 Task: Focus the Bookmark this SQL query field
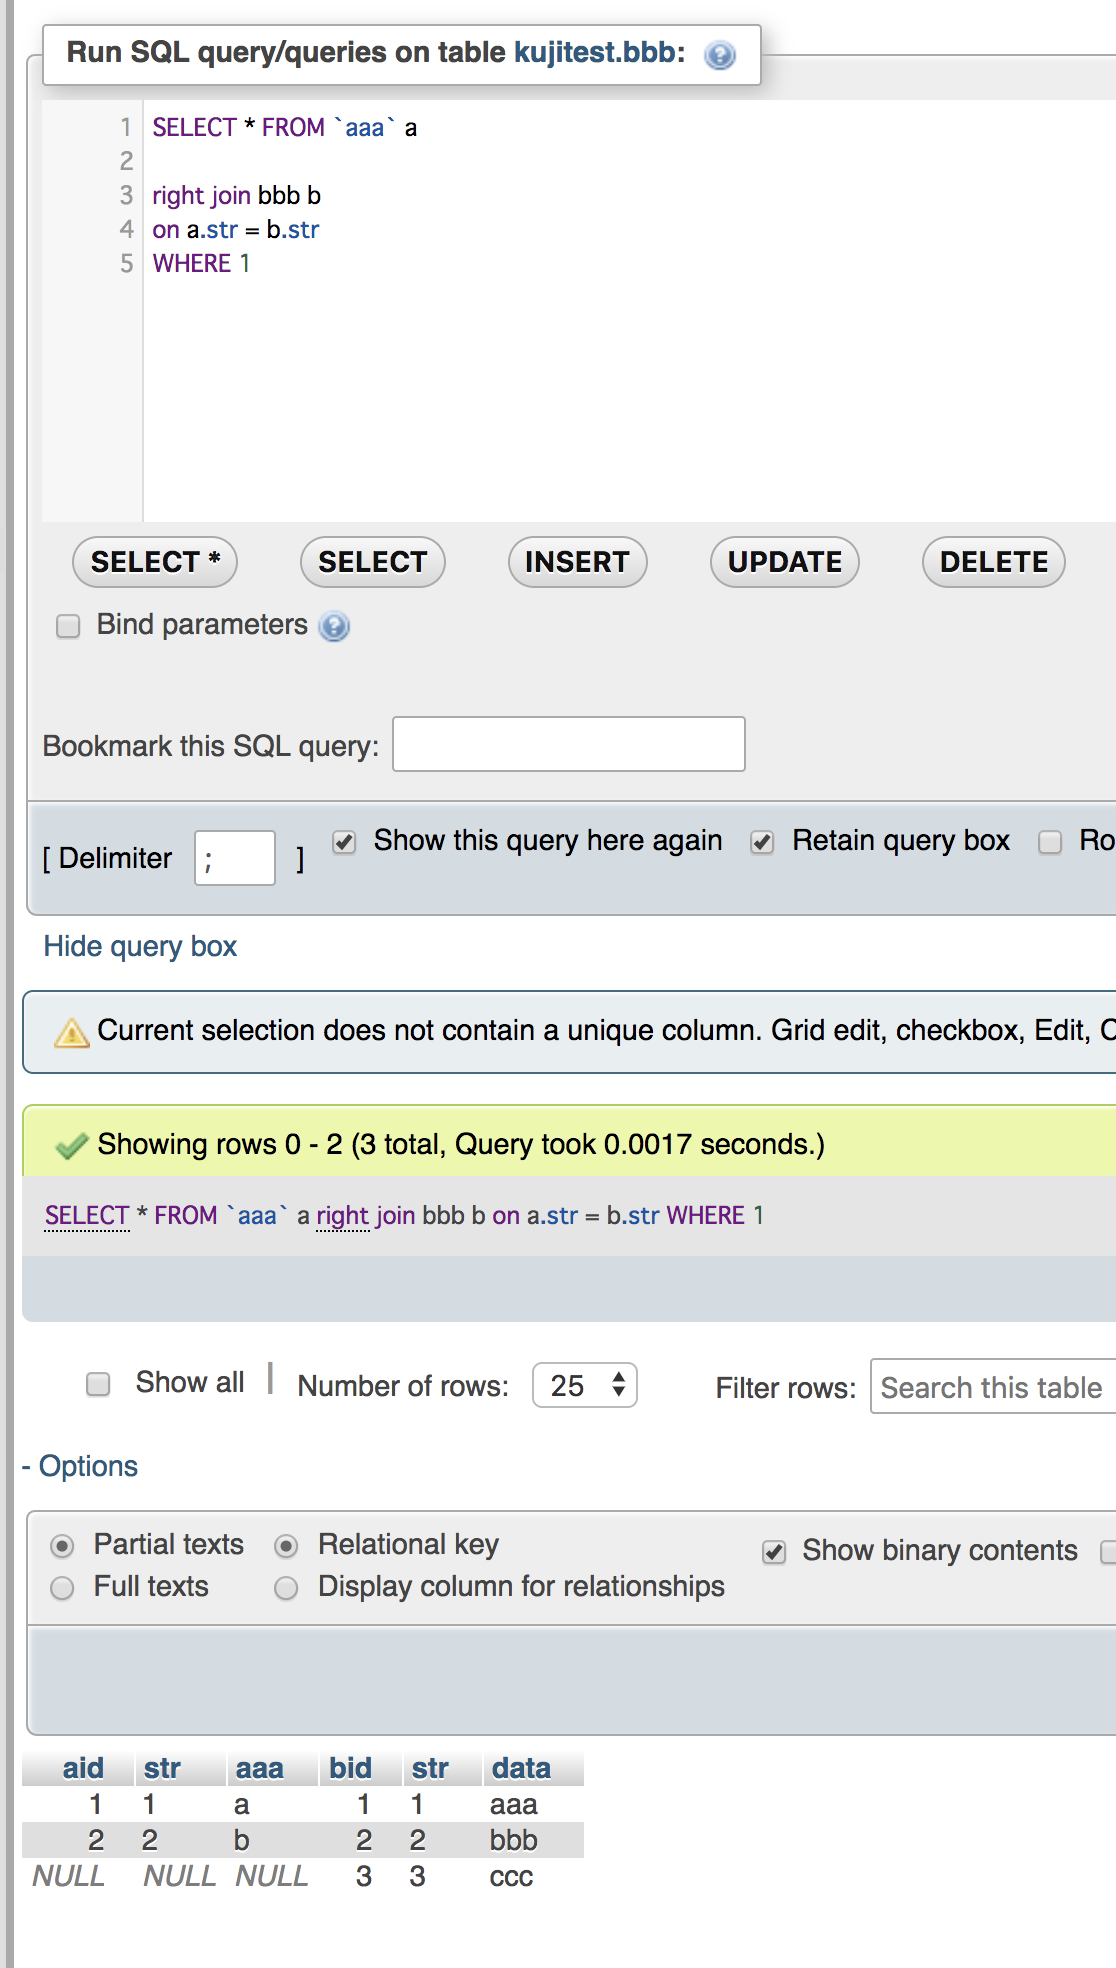pyautogui.click(x=568, y=744)
